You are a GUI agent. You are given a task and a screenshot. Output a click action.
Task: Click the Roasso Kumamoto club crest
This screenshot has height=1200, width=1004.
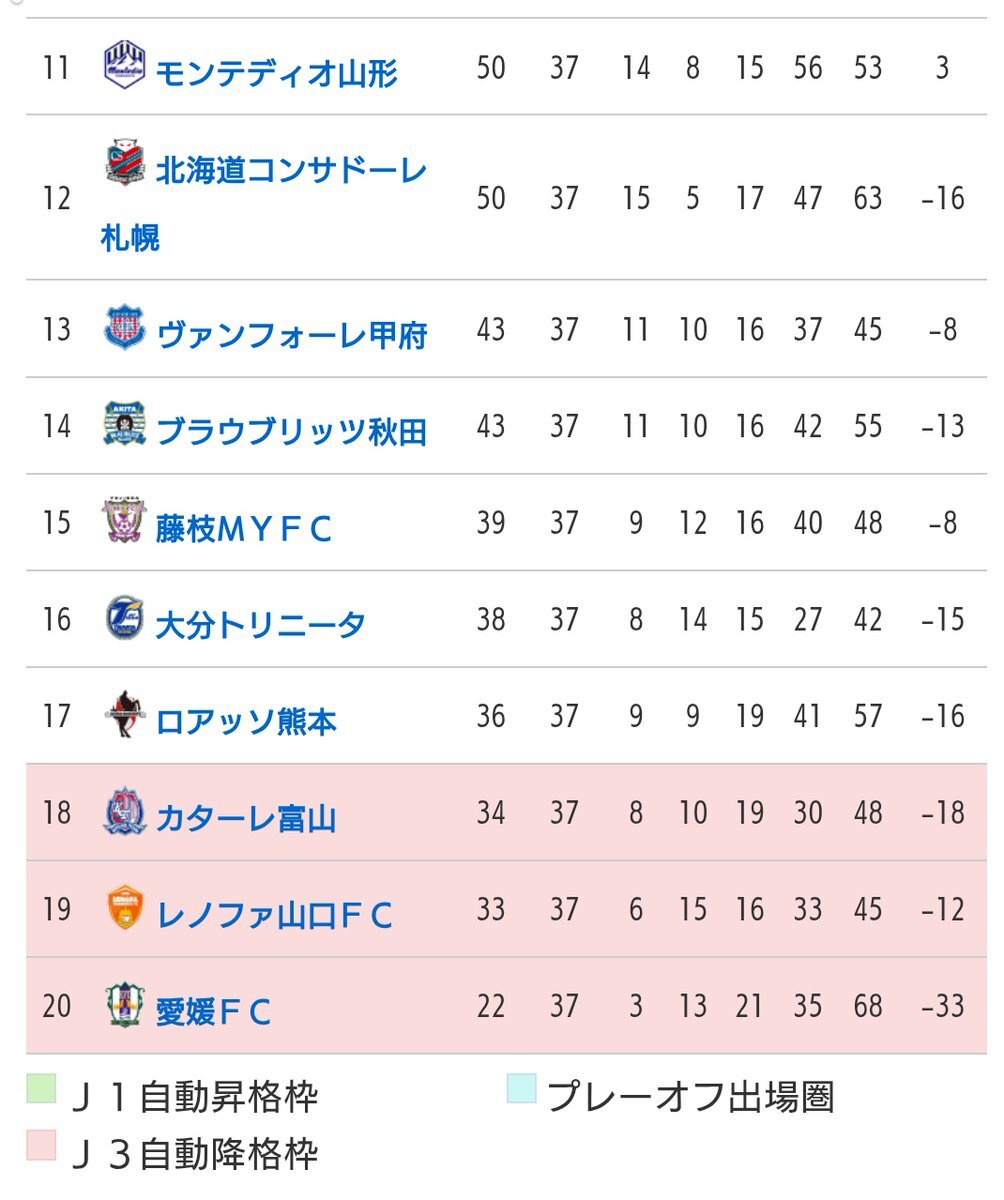coord(125,715)
